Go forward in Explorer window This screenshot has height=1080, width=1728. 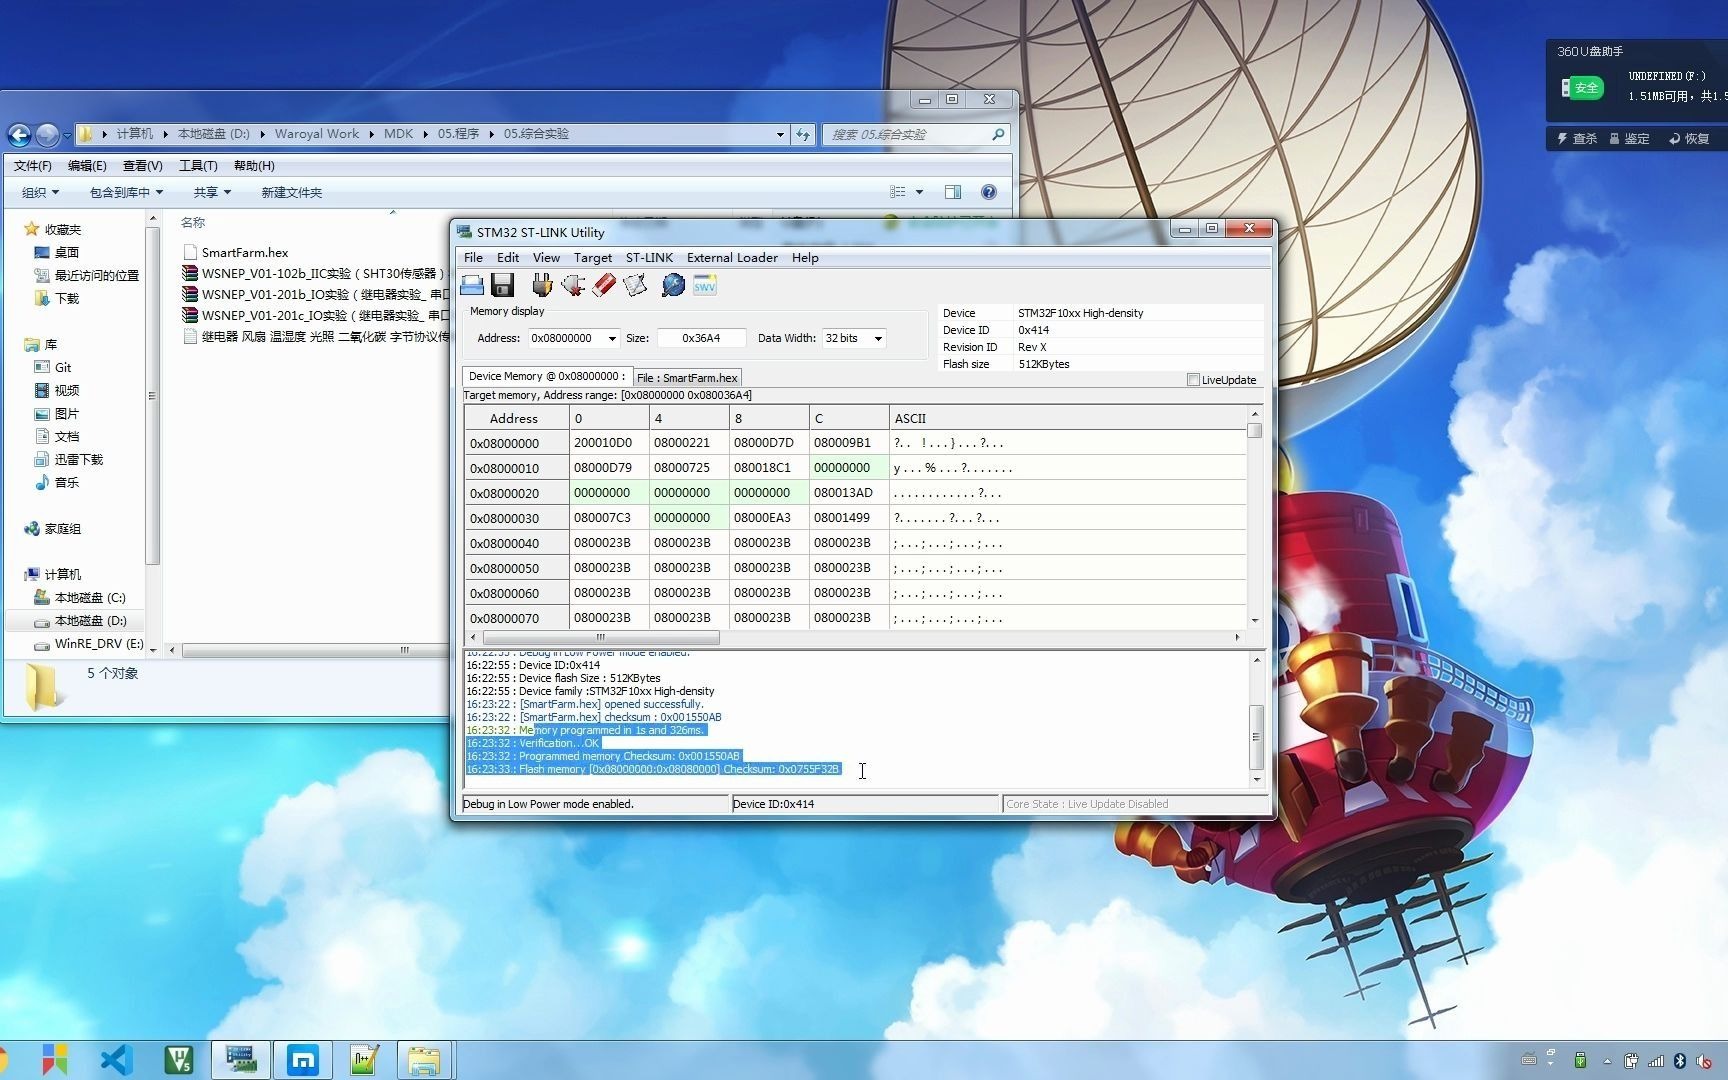[47, 134]
